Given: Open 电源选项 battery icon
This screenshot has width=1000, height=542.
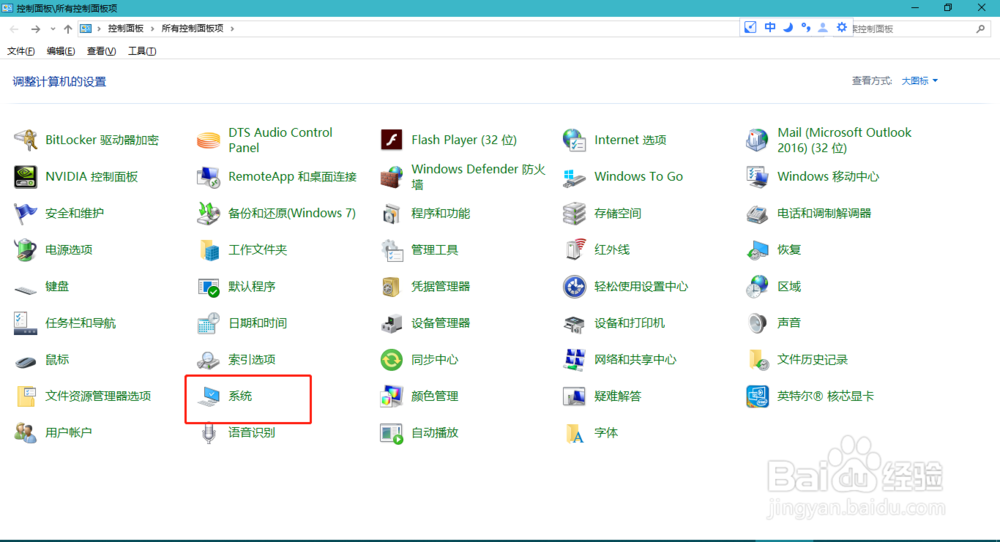Looking at the screenshot, I should click(x=25, y=249).
